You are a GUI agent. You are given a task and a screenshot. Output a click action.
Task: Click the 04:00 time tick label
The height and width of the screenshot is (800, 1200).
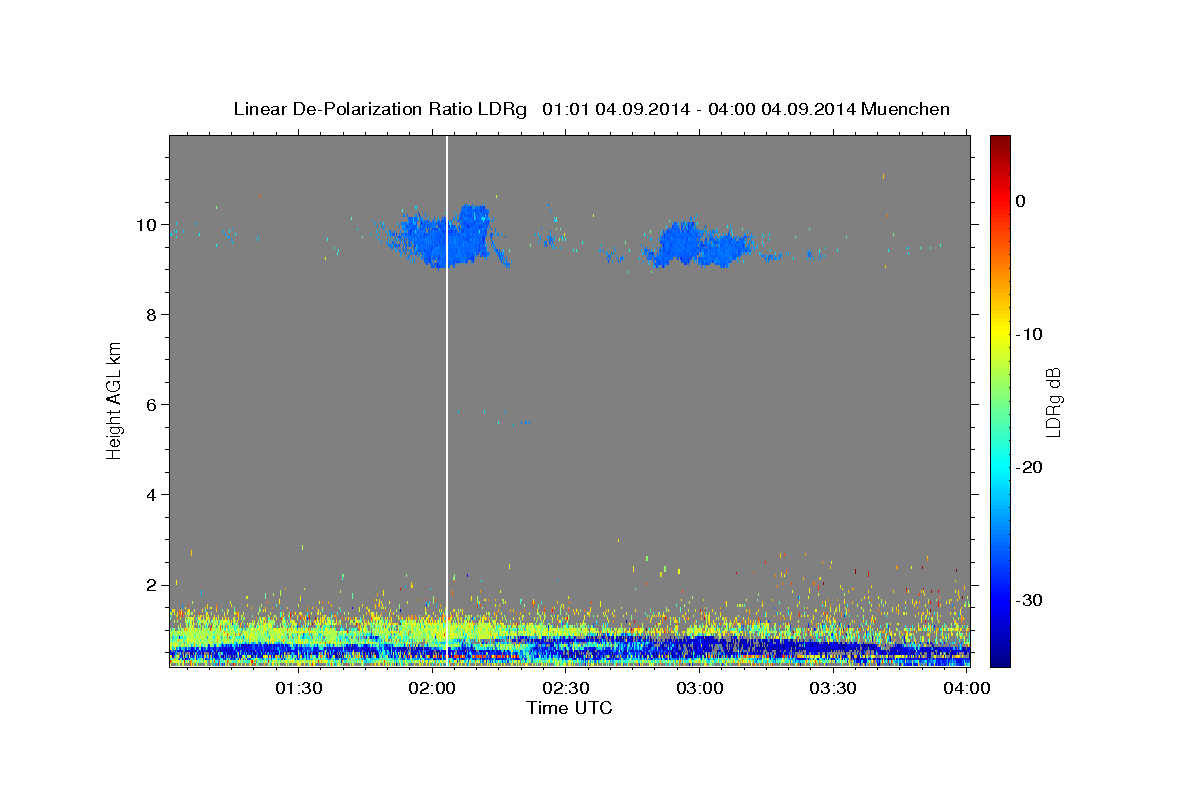point(968,688)
